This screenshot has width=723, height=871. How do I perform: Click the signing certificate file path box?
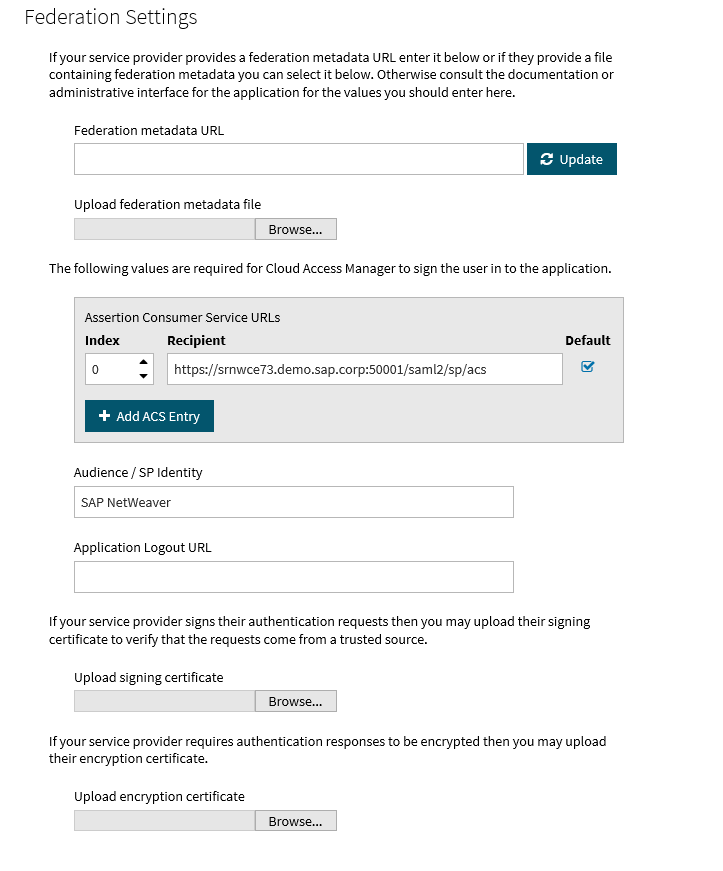tap(164, 702)
